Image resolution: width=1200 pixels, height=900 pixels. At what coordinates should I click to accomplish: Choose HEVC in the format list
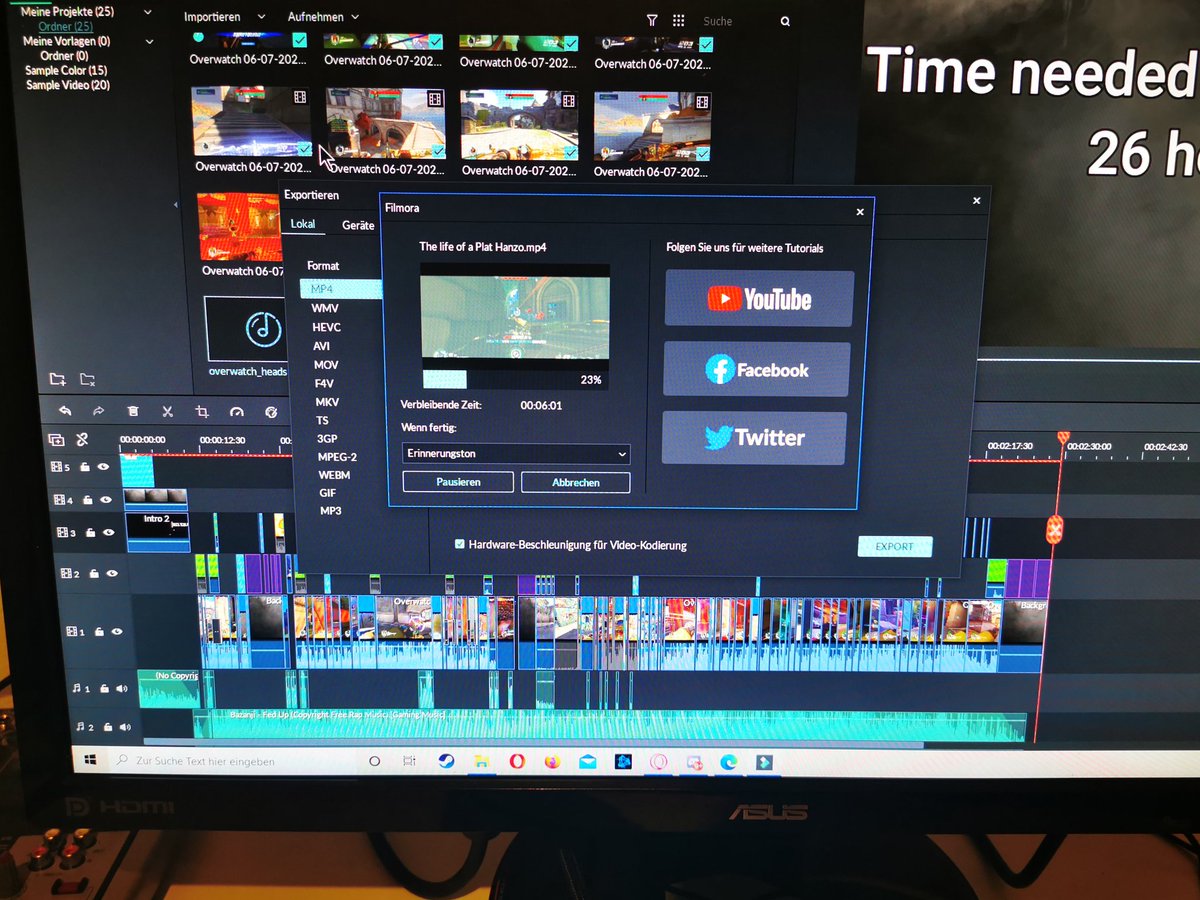tap(326, 327)
